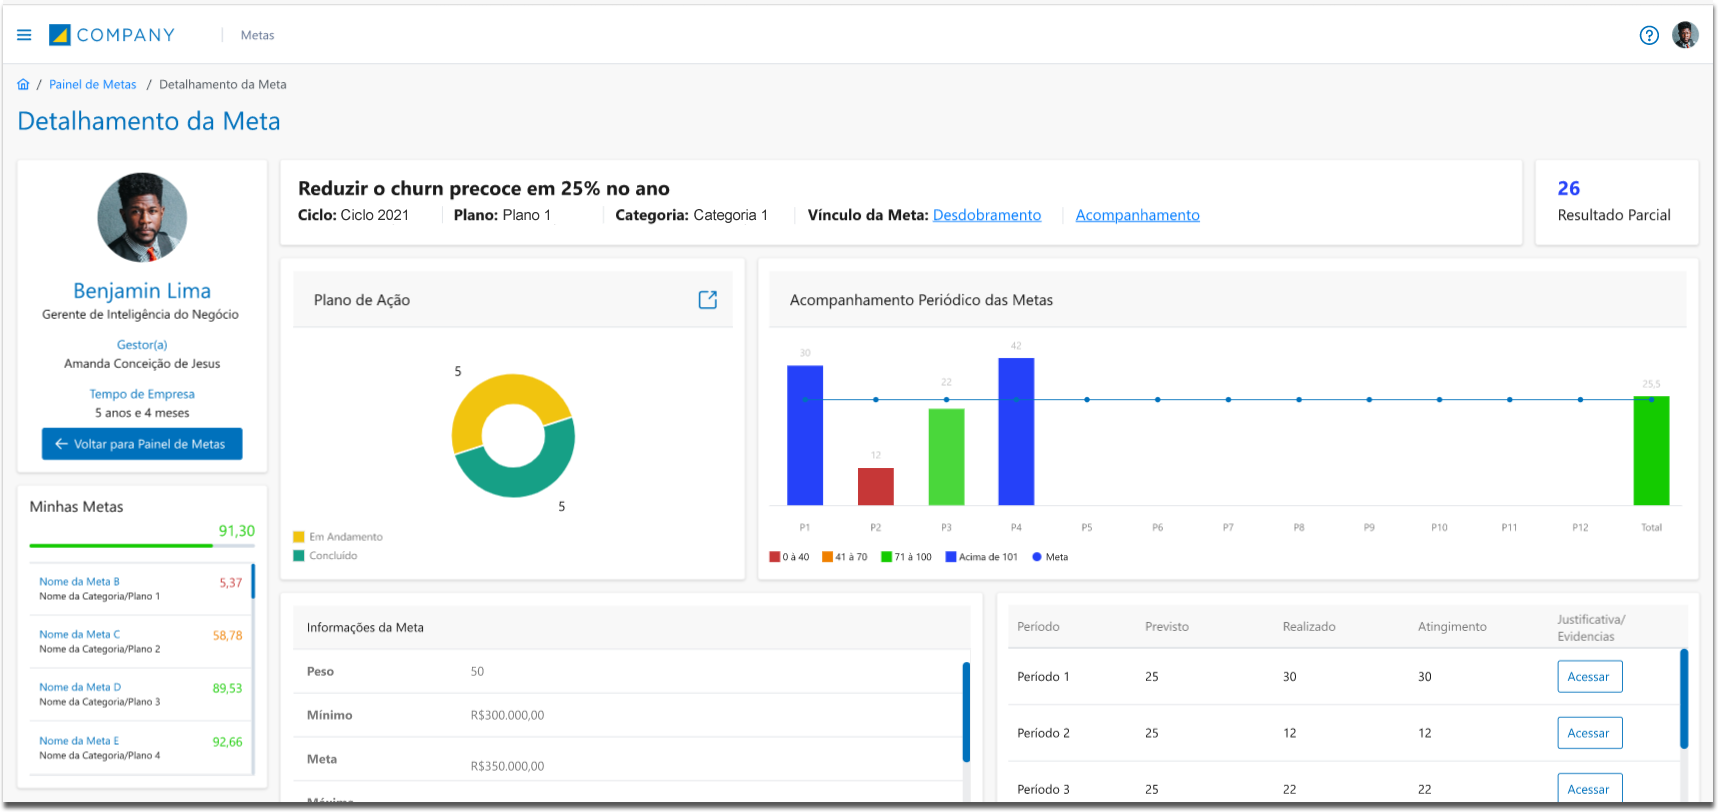The height and width of the screenshot is (812, 1718).
Task: Toggle 'Acima de 101' chart legend
Action: click(981, 557)
